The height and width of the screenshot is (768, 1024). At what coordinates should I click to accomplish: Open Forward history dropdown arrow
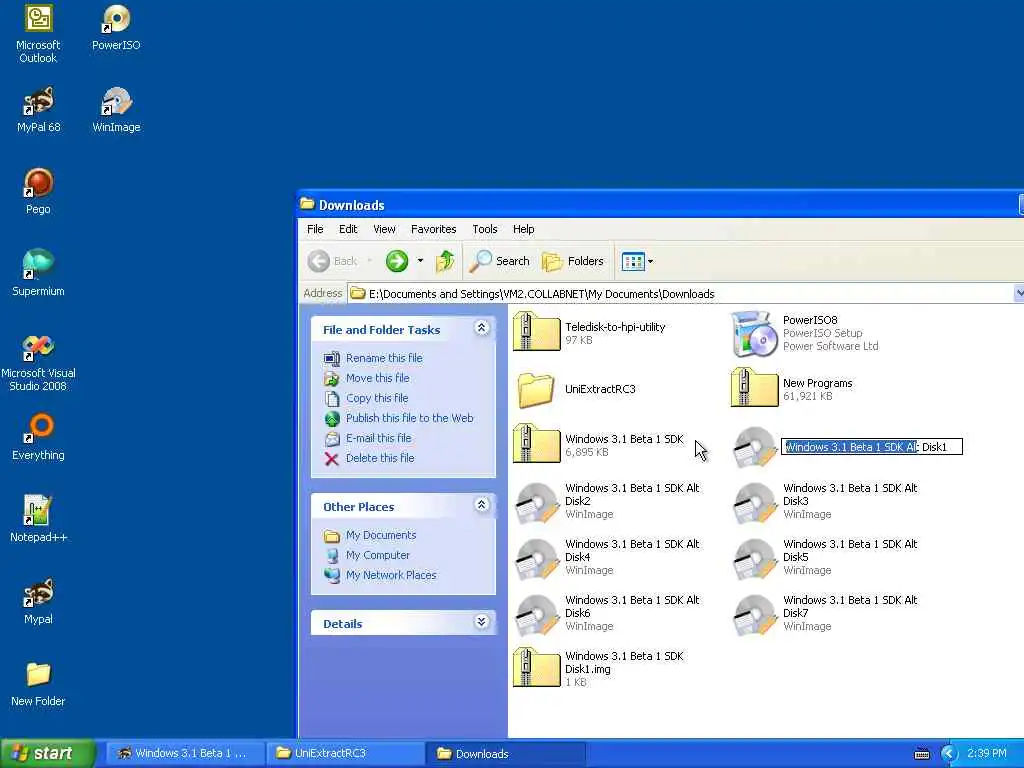pyautogui.click(x=420, y=261)
